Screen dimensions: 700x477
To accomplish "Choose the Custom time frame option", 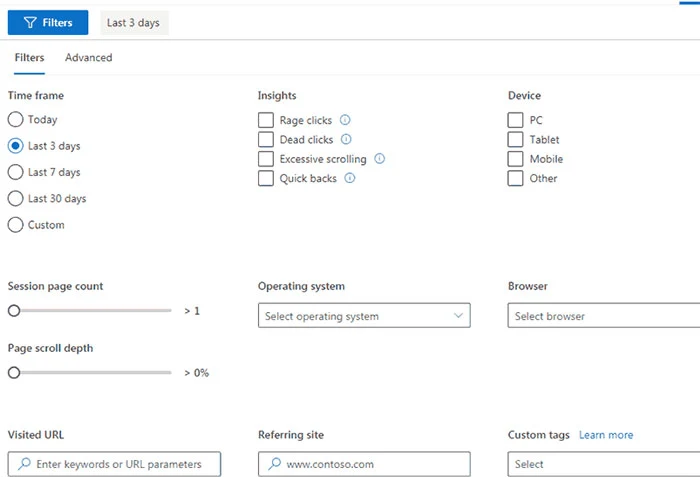I will coord(15,225).
